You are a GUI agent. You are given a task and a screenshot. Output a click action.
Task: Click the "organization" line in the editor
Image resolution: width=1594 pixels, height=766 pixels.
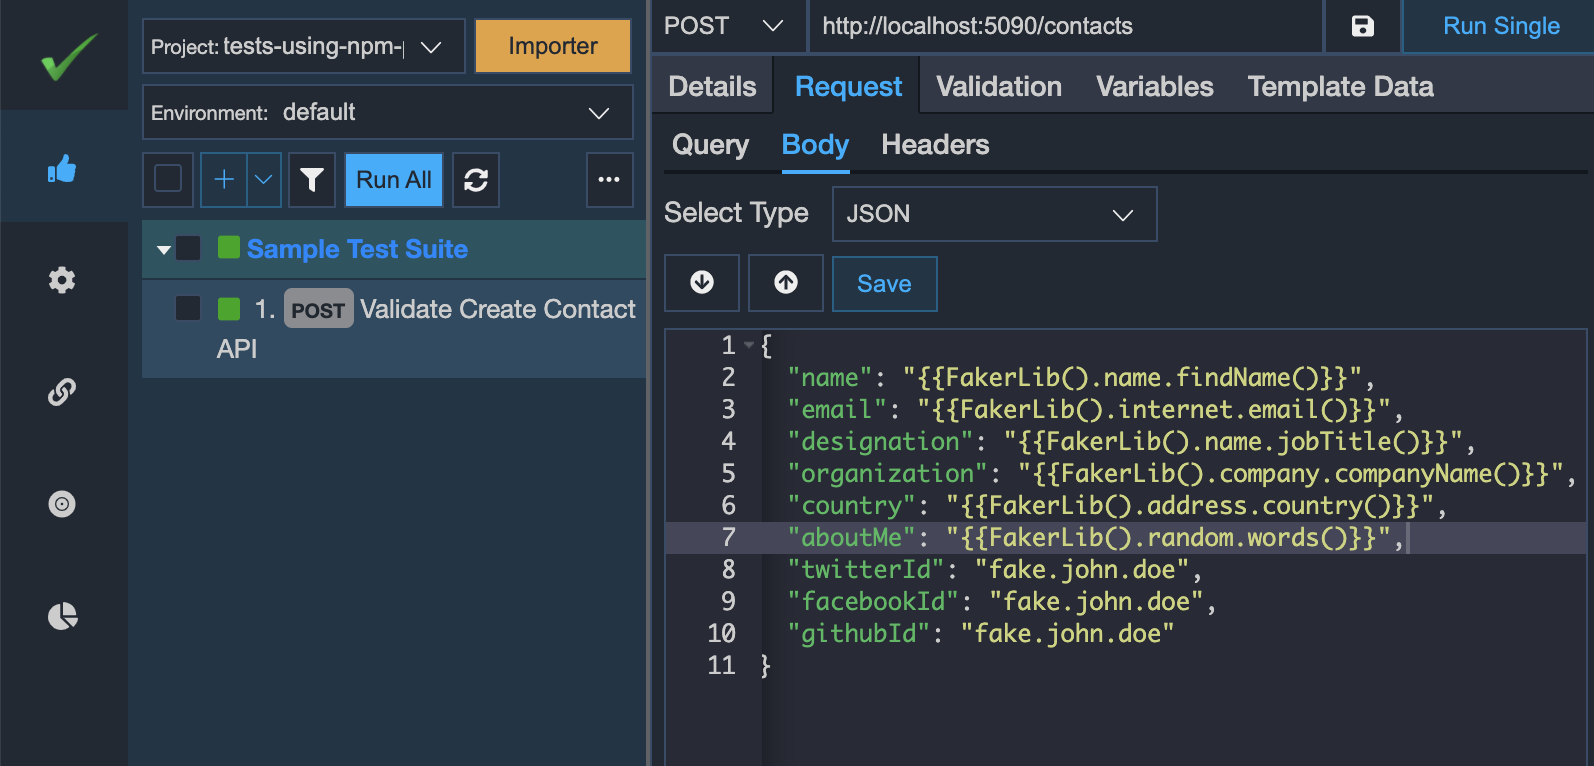point(1180,473)
